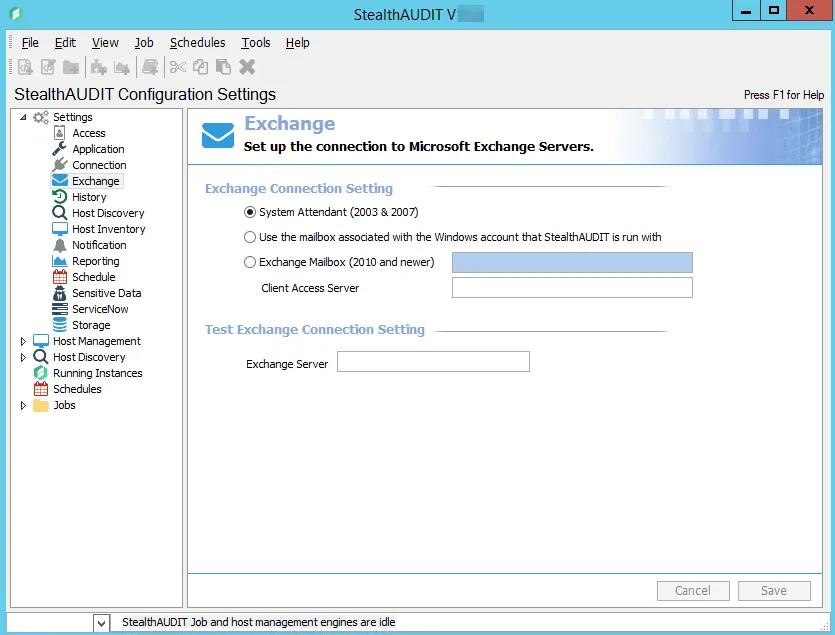Click the Exchange envelope icon in tree
The image size is (835, 635).
click(x=60, y=181)
